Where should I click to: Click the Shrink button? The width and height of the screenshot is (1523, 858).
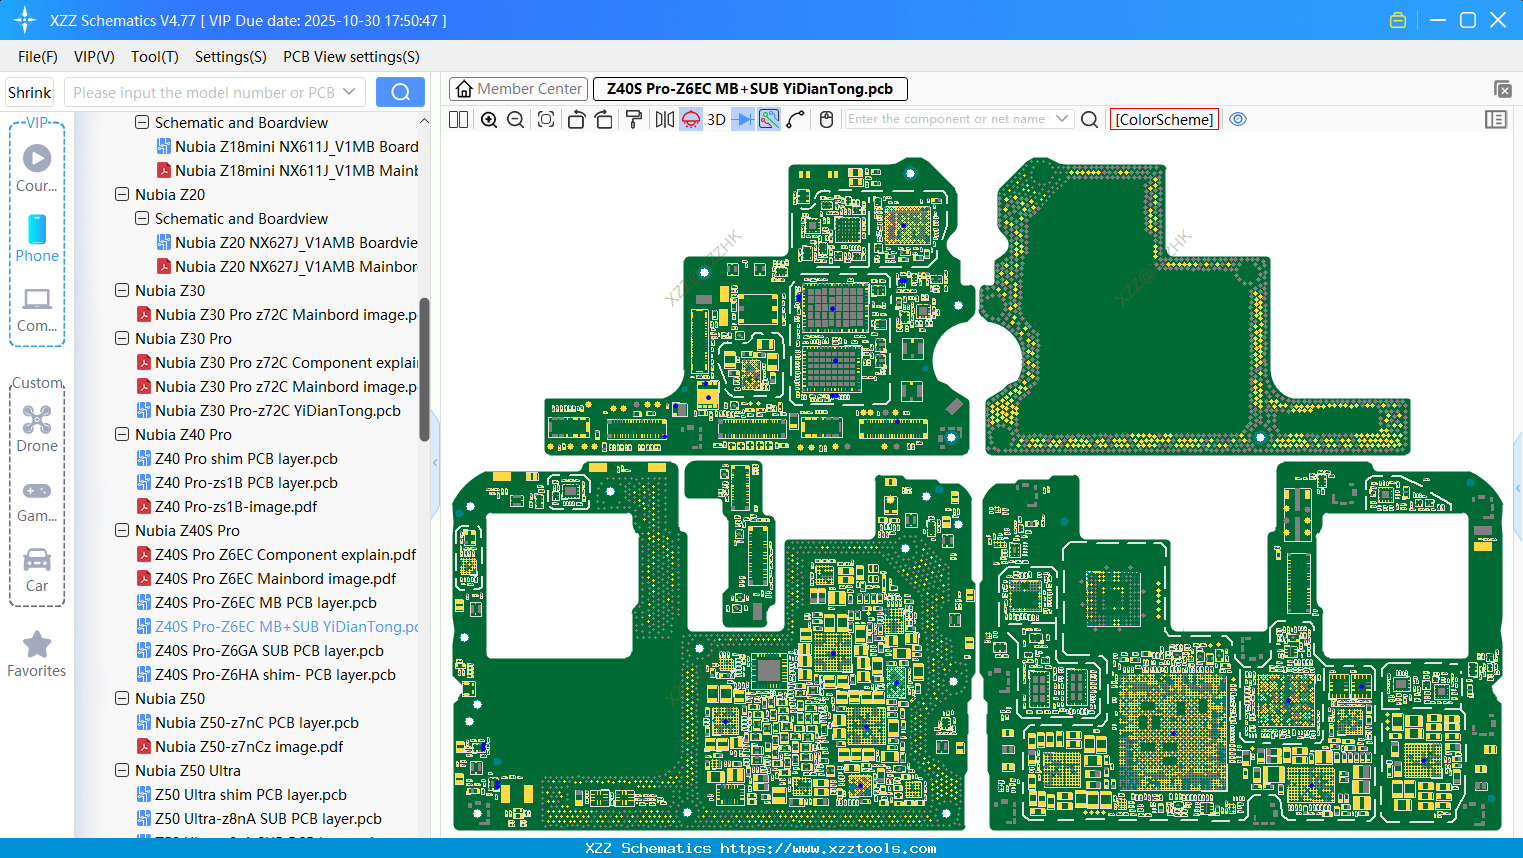(x=29, y=93)
